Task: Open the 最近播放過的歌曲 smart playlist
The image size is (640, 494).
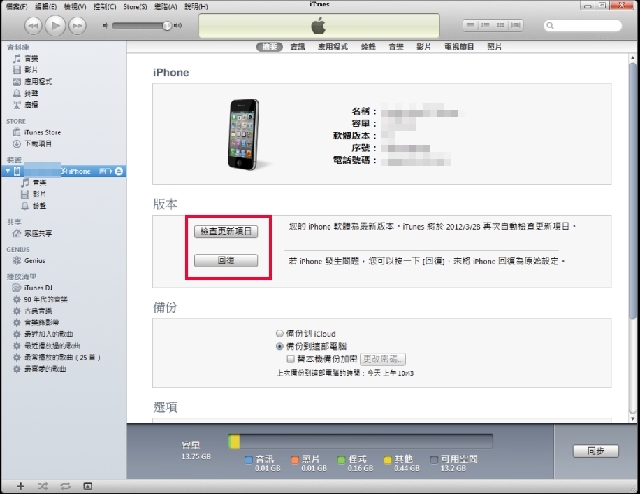Action: click(46, 346)
